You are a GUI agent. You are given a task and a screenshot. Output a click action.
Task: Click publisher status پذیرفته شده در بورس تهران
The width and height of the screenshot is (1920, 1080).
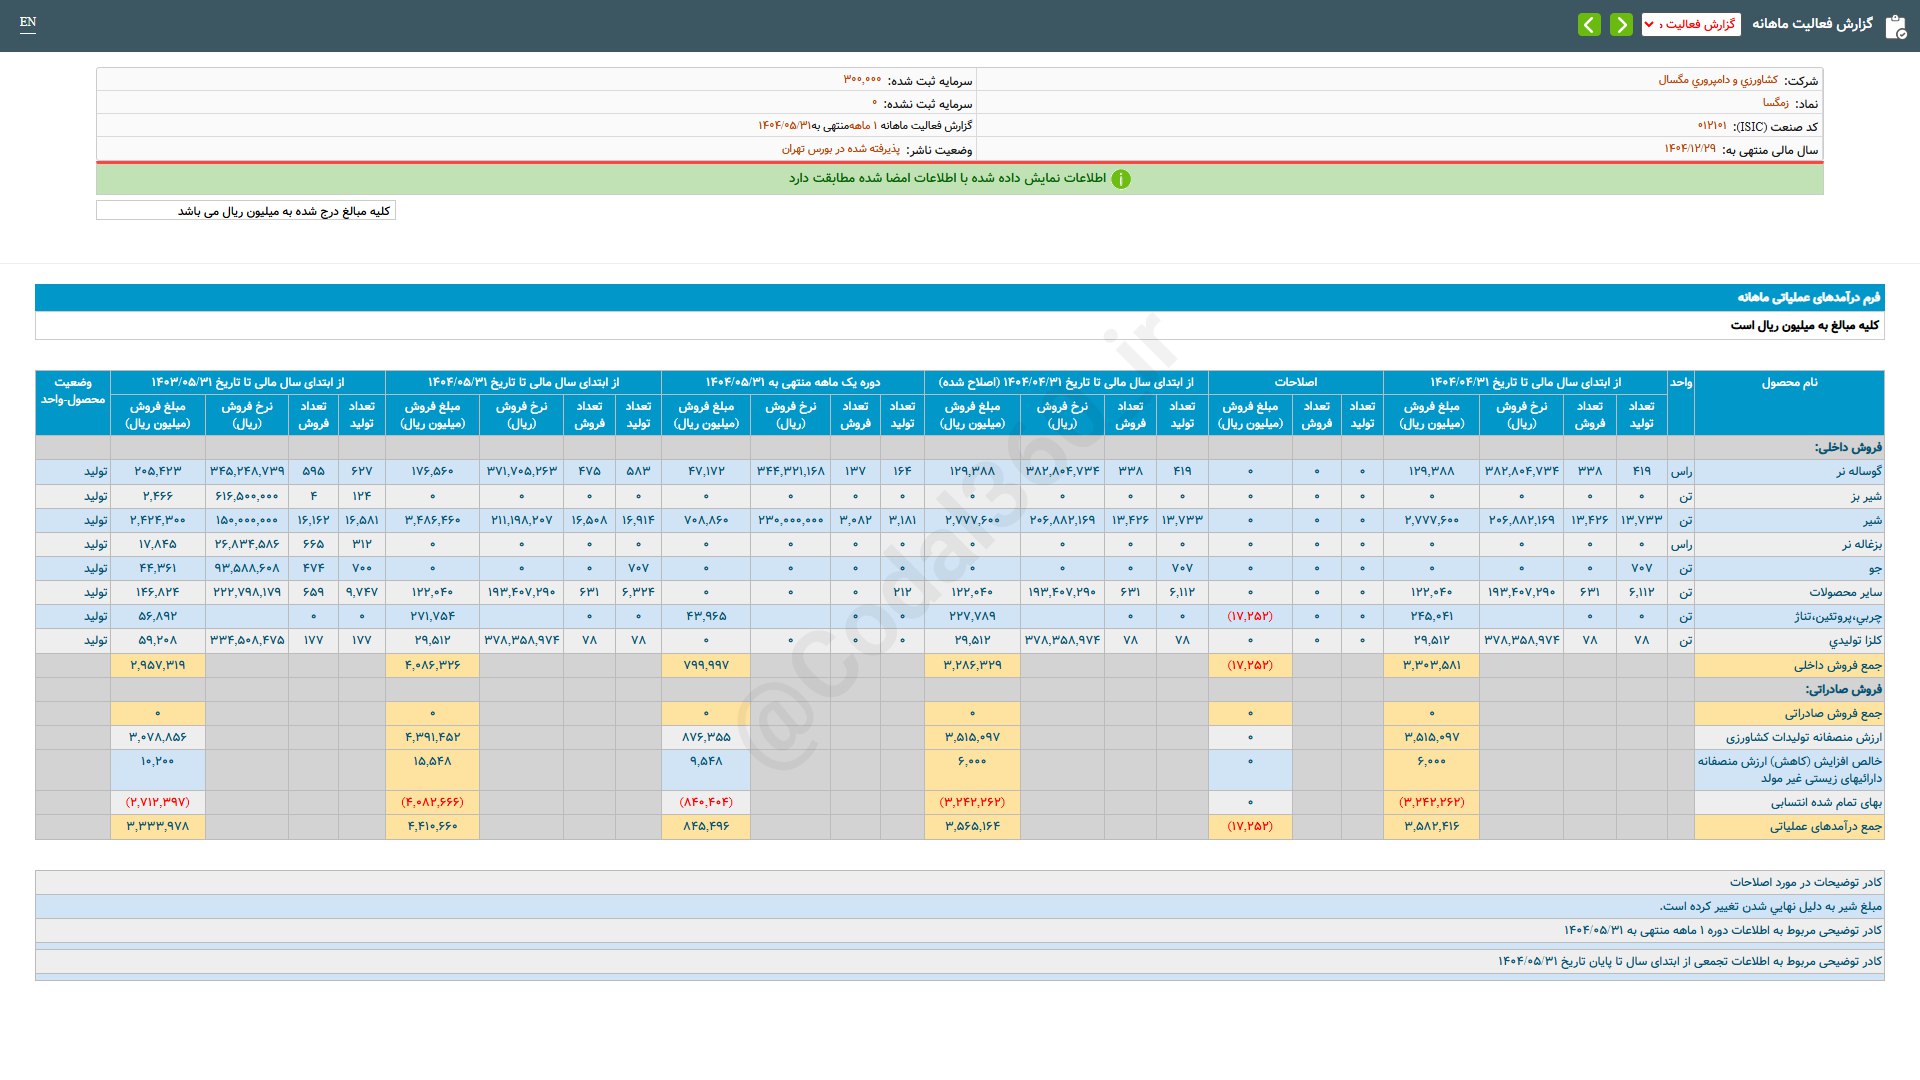coord(841,149)
